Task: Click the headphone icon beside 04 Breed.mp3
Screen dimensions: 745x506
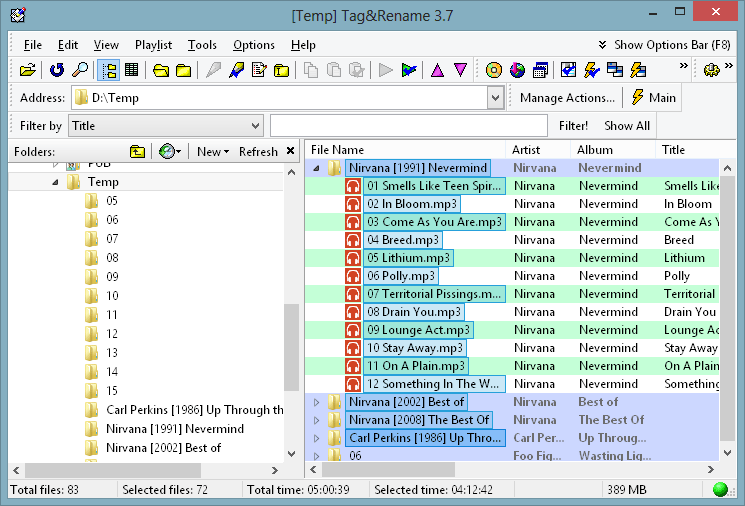Action: point(353,240)
